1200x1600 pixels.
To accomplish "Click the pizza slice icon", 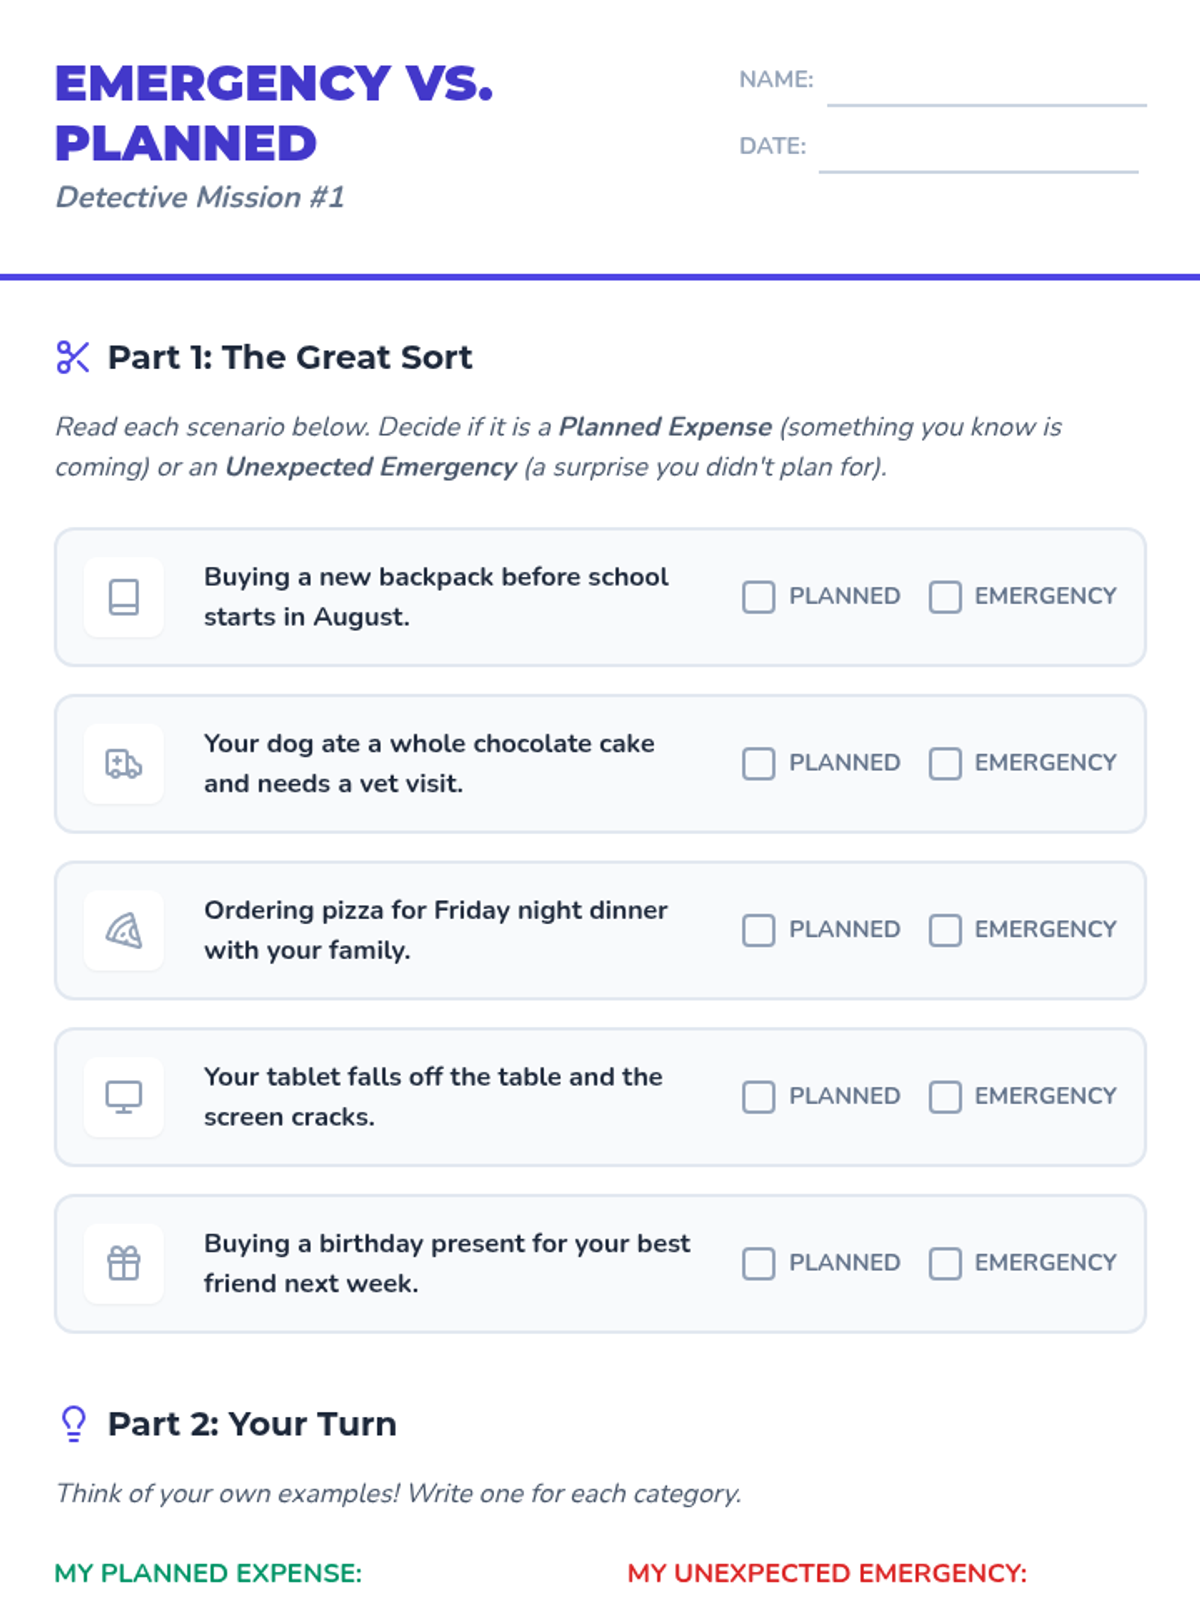I will (124, 930).
